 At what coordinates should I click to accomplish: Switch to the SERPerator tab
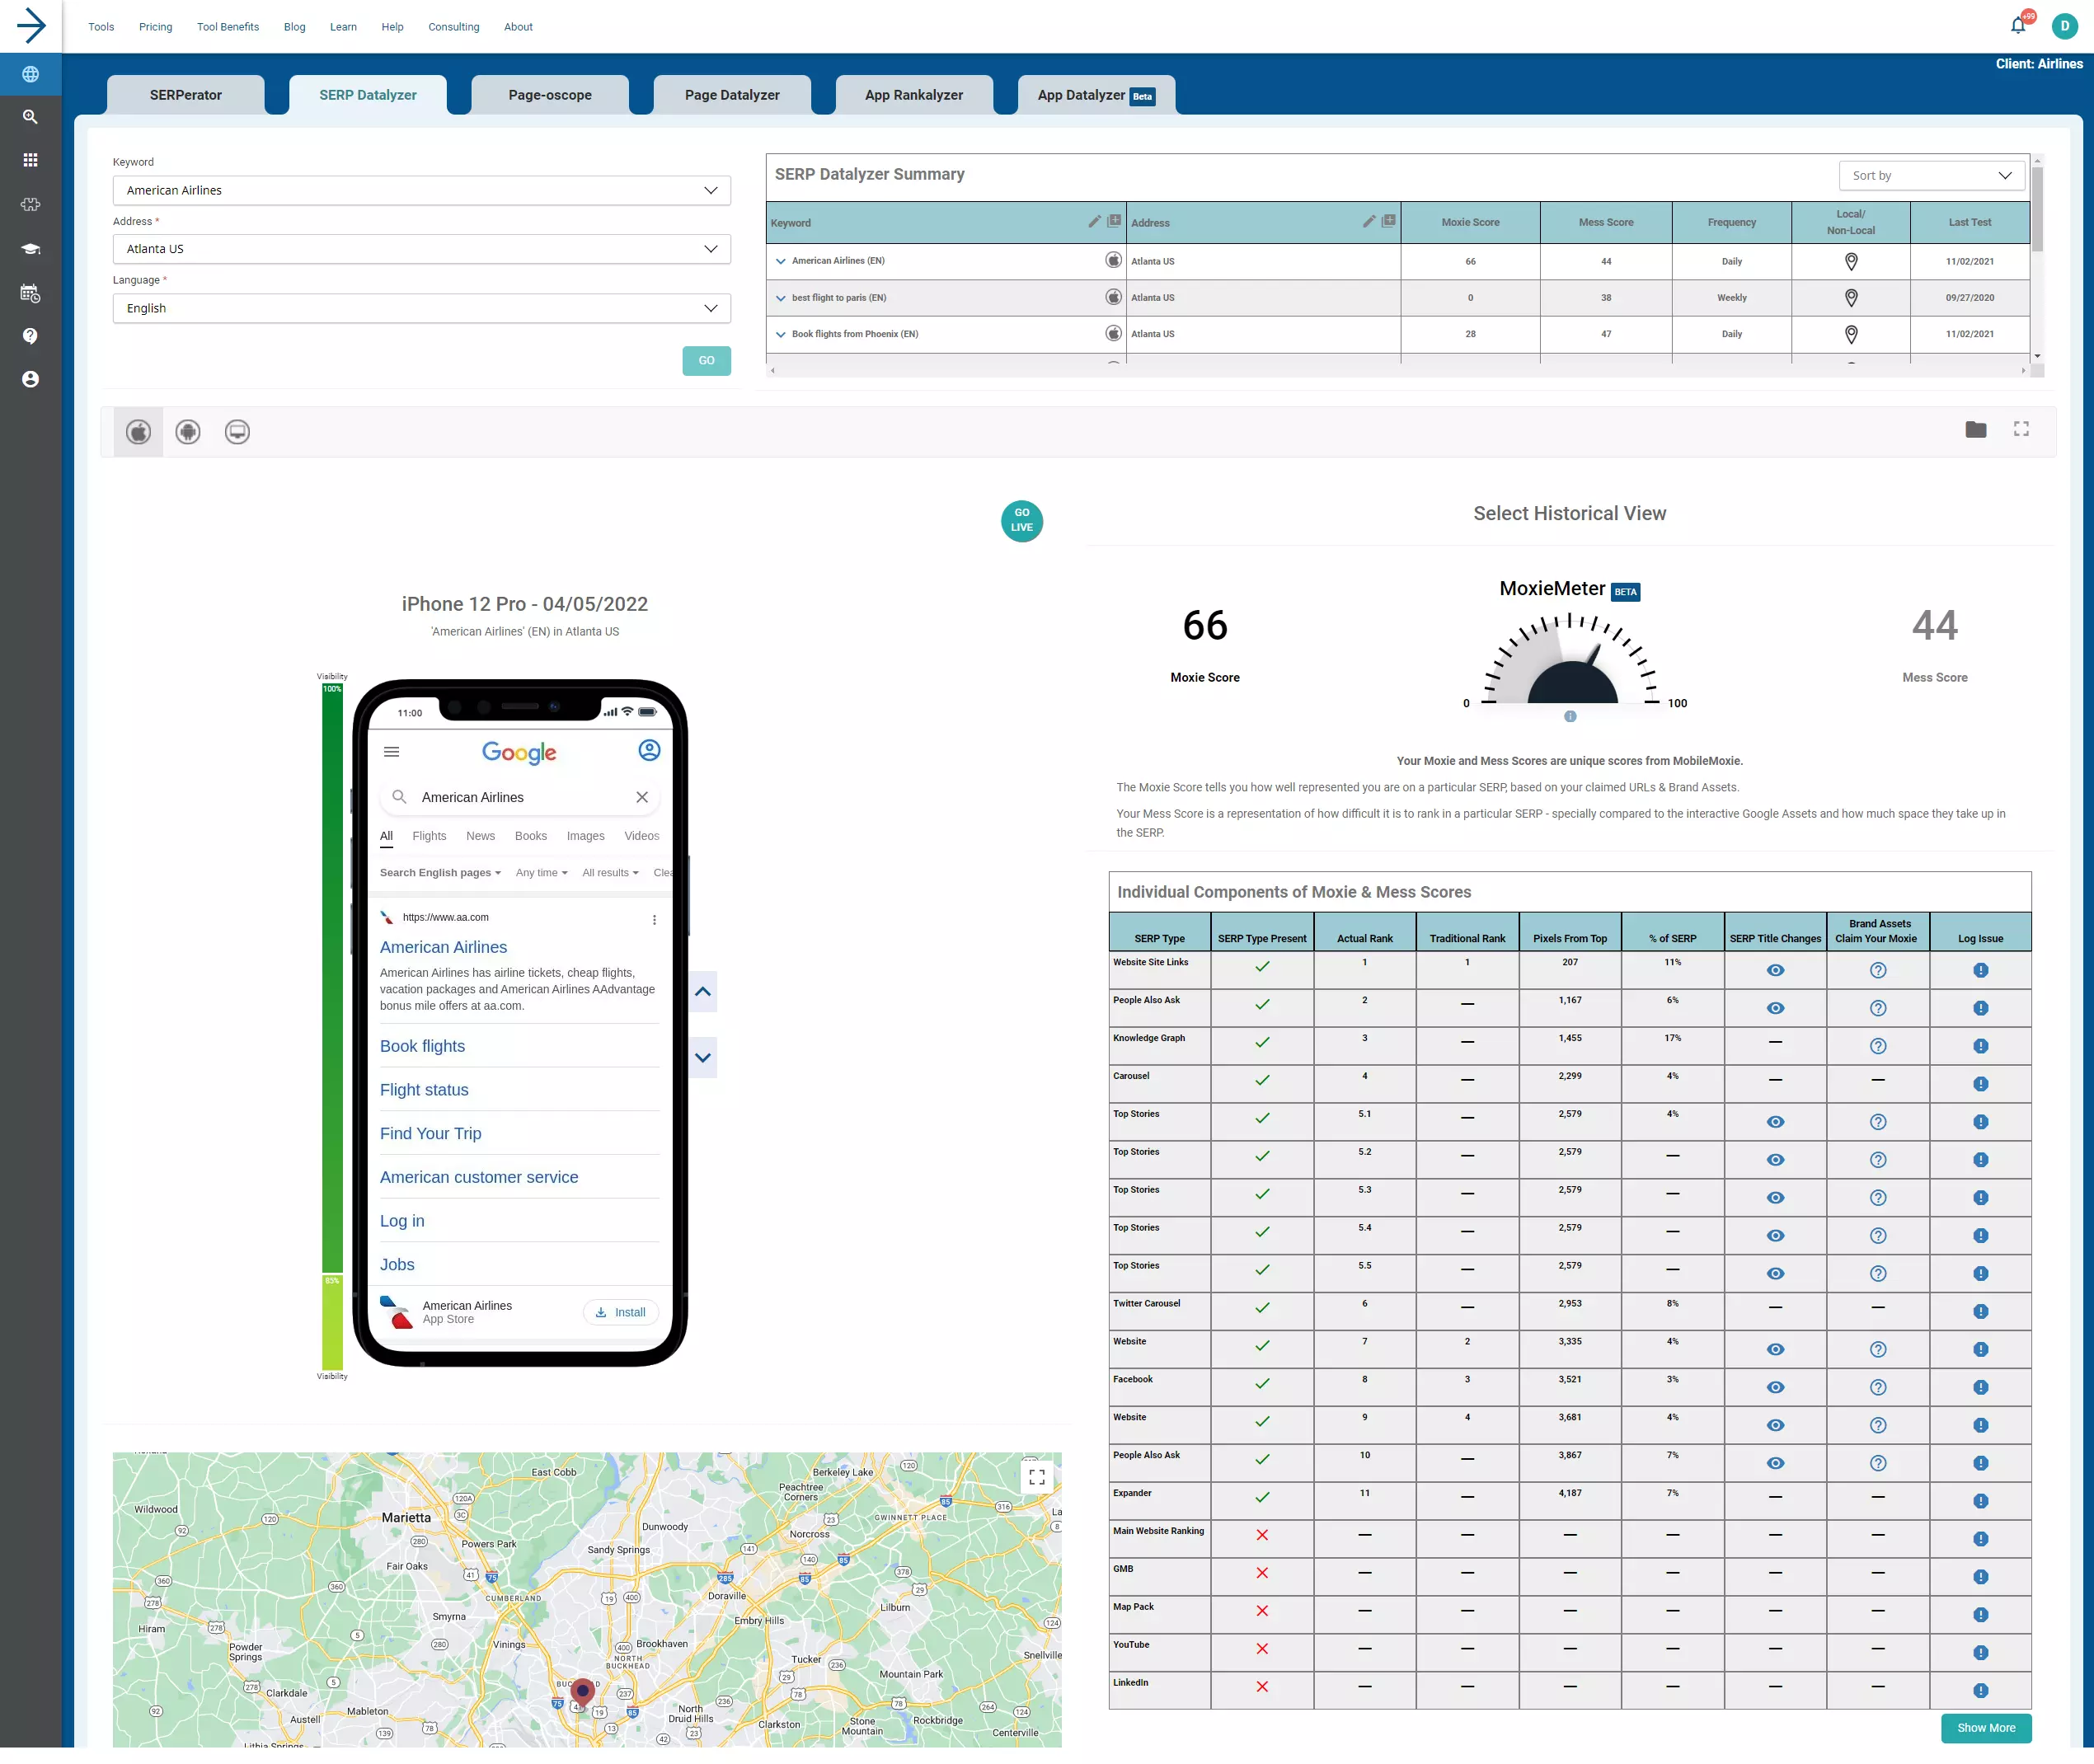tap(186, 95)
